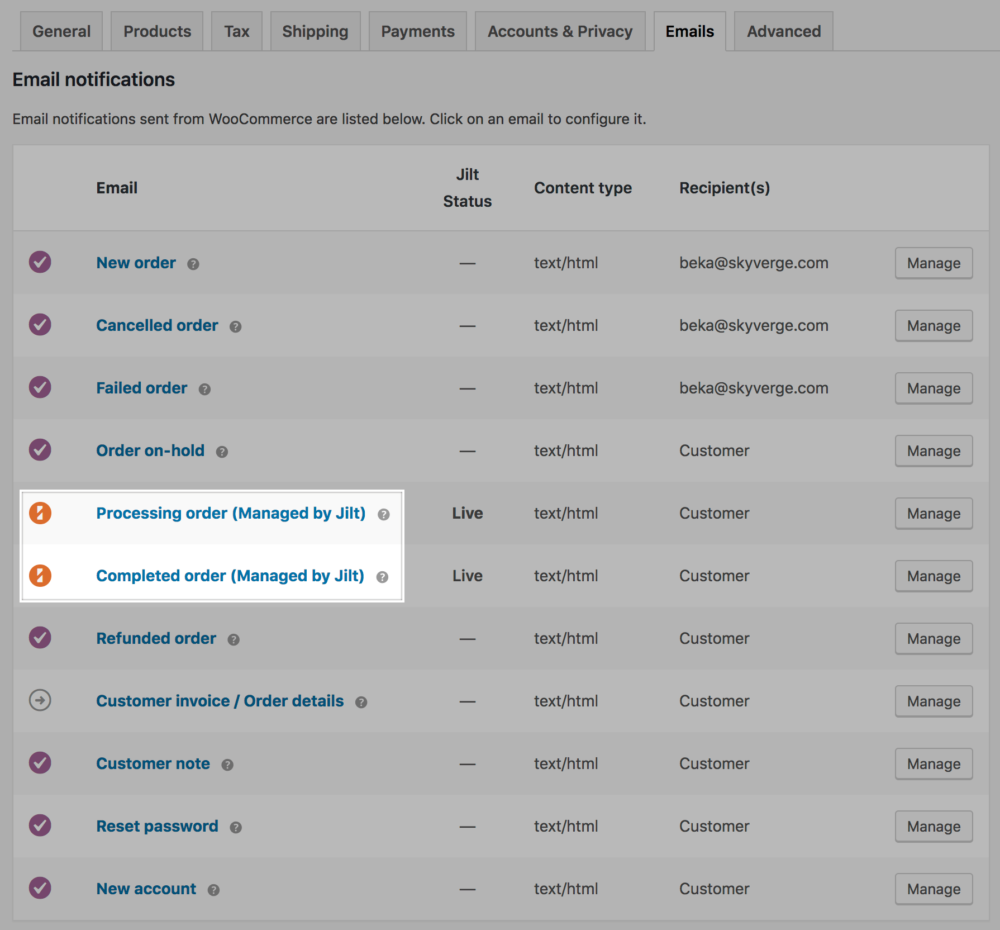Switch to the General settings tab
Viewport: 1000px width, 930px height.
tap(61, 31)
